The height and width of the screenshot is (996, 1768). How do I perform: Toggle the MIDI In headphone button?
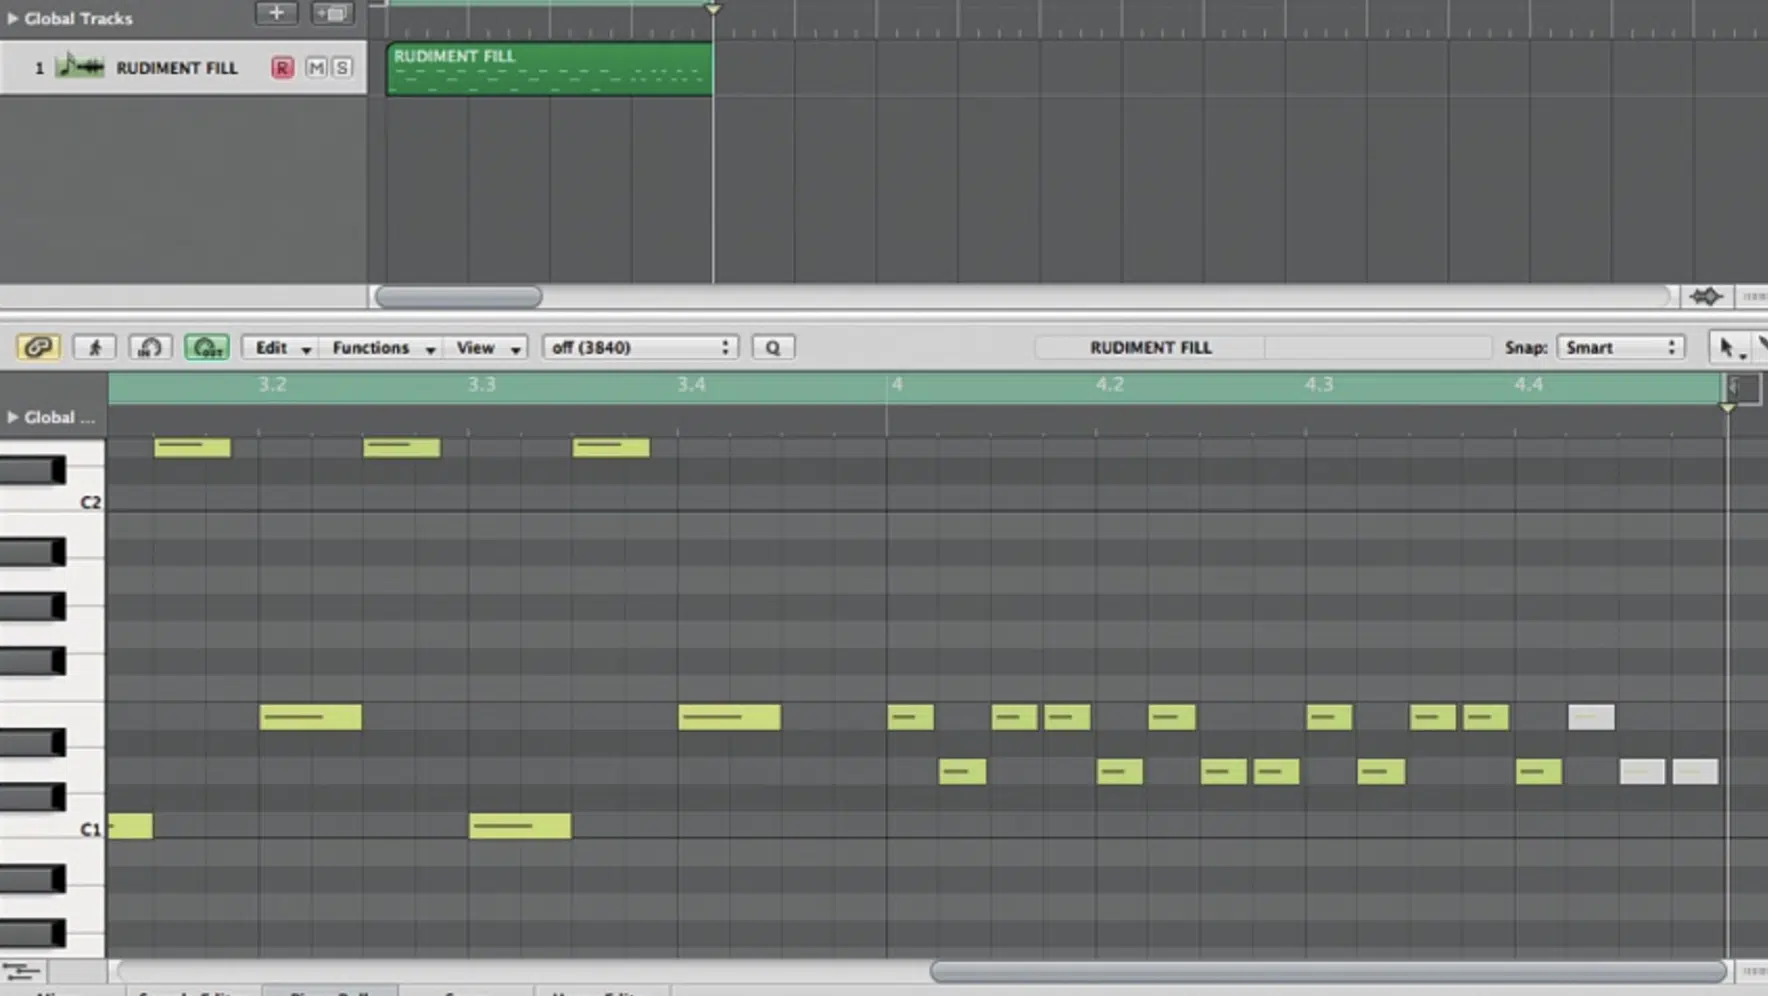[150, 347]
